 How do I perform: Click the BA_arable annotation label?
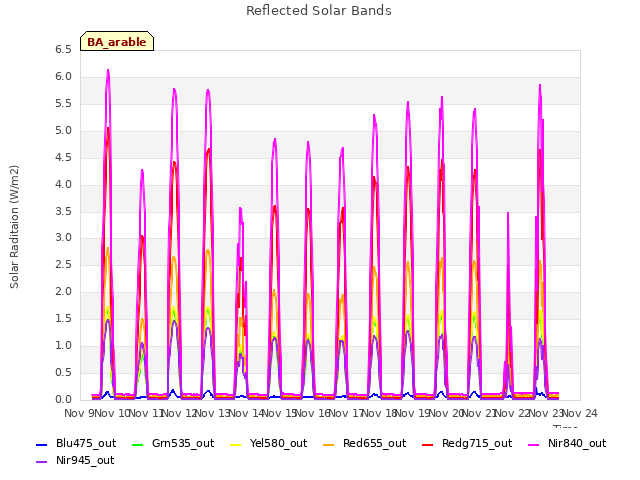pyautogui.click(x=117, y=42)
